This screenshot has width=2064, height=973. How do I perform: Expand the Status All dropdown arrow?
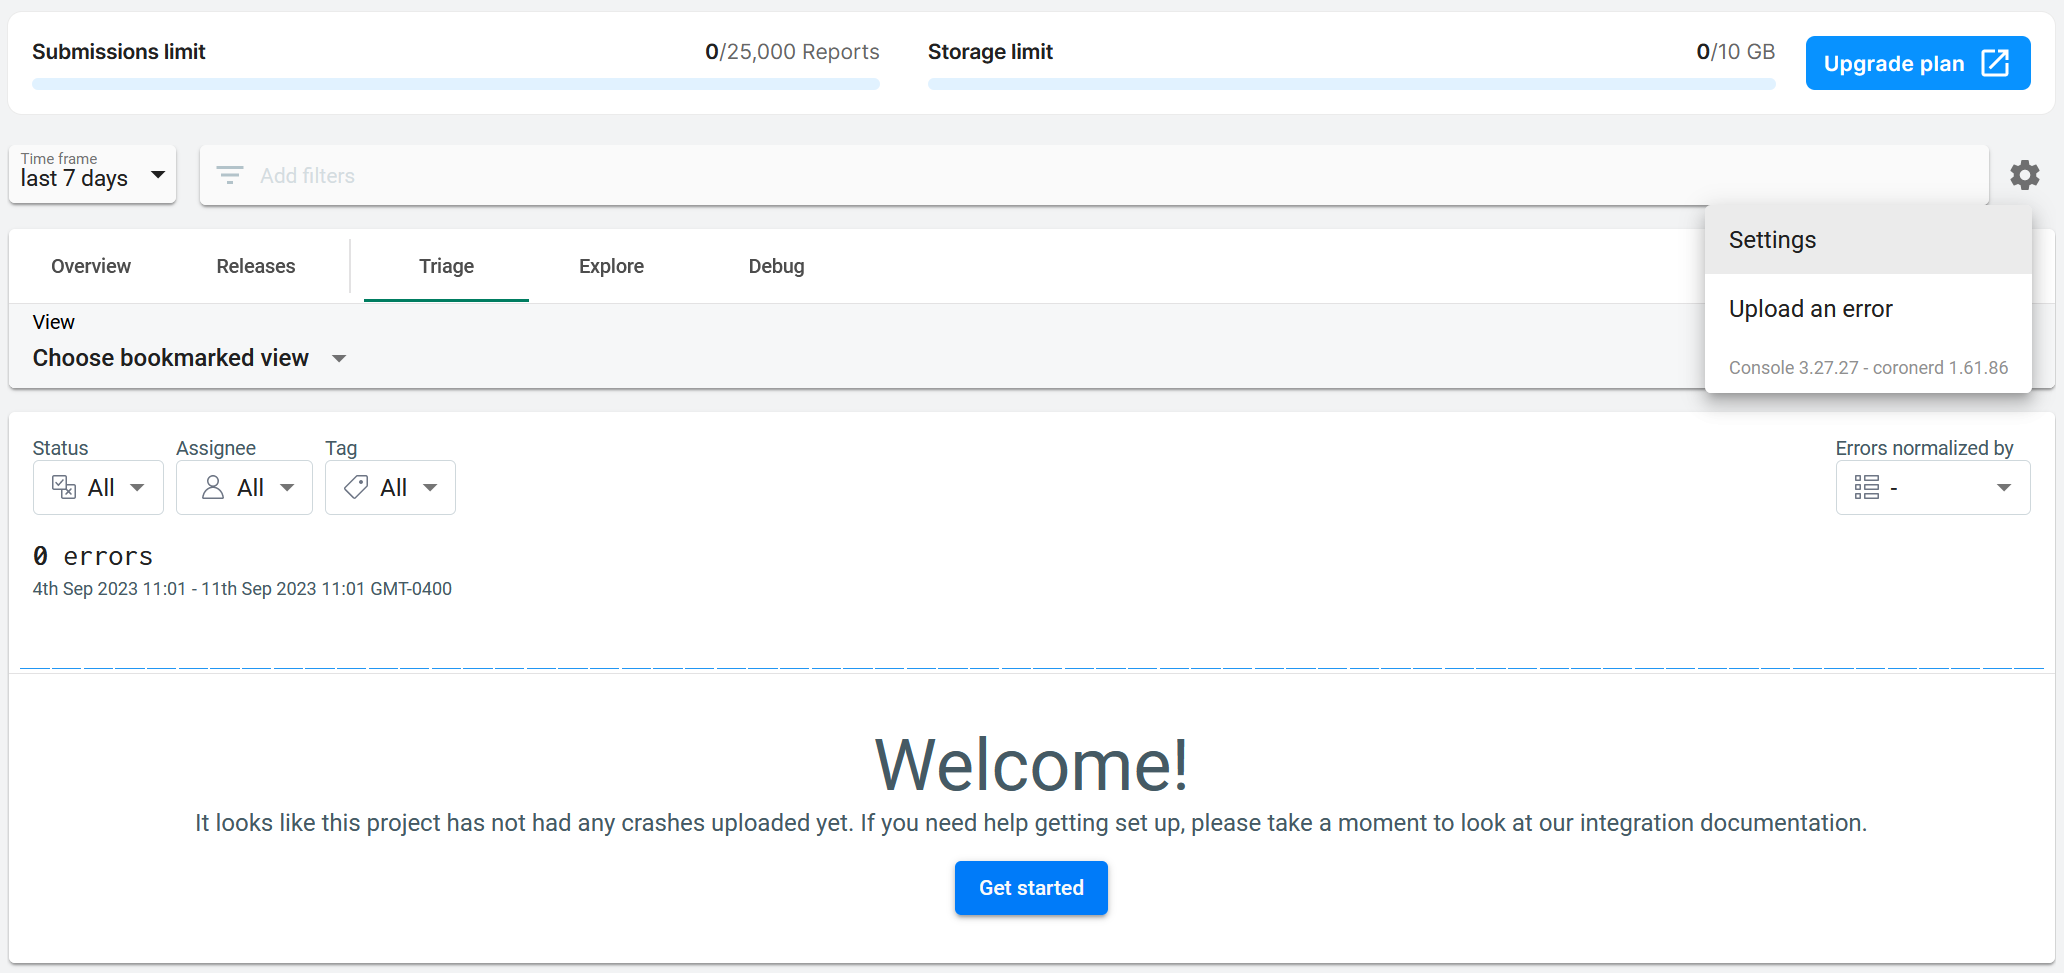pyautogui.click(x=138, y=487)
